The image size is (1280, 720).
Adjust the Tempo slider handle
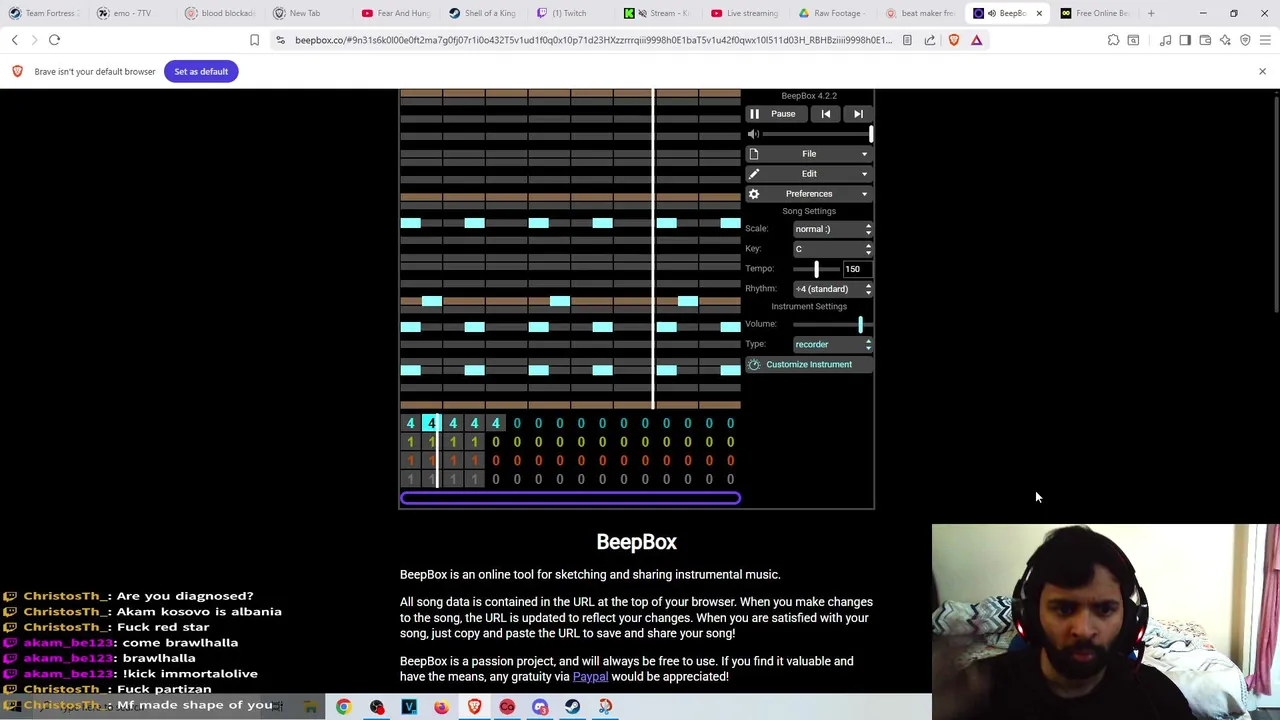click(816, 269)
